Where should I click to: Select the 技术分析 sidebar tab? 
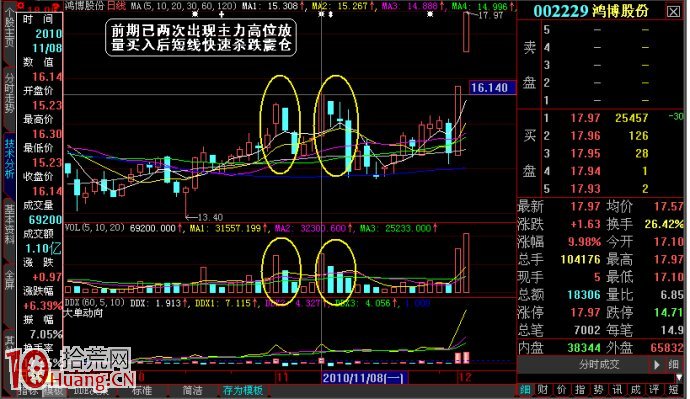tap(8, 158)
